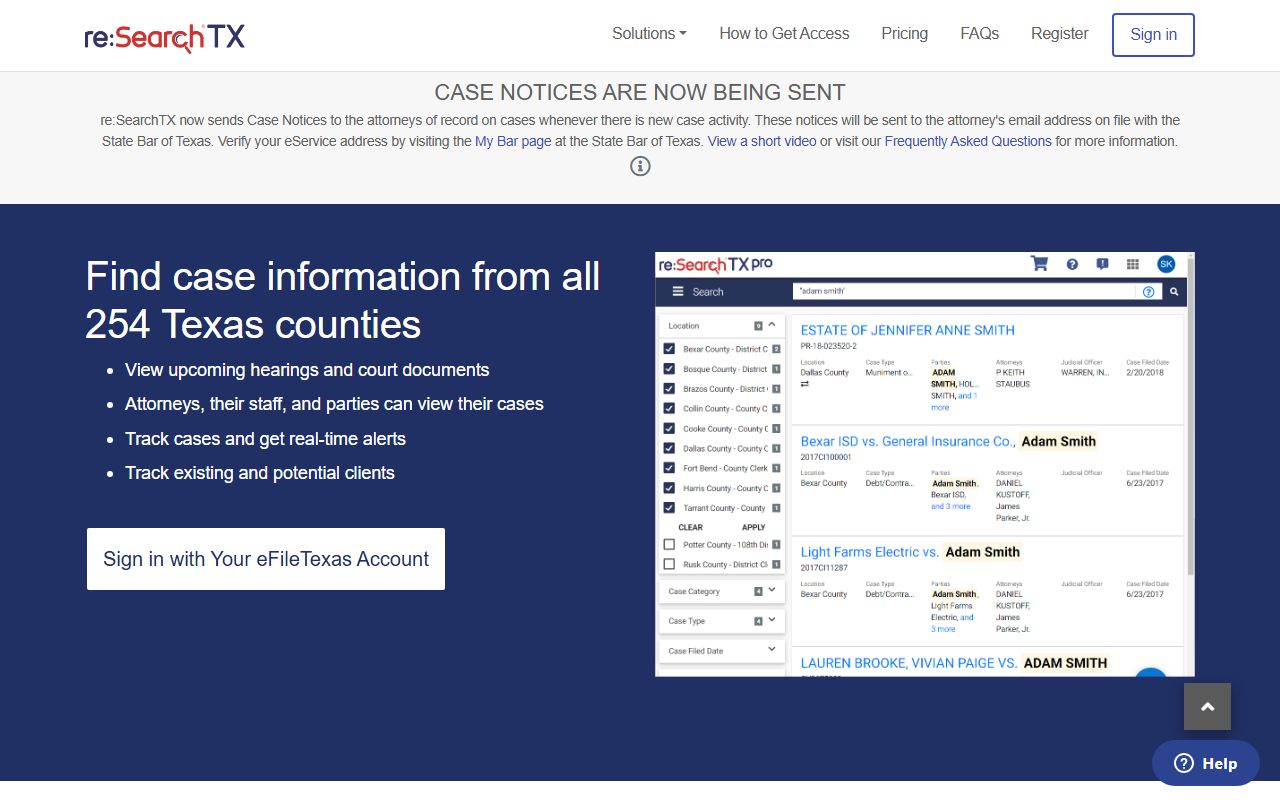This screenshot has height=800, width=1280.
Task: Click the PR-18-023520-2 case number
Action: click(x=828, y=346)
